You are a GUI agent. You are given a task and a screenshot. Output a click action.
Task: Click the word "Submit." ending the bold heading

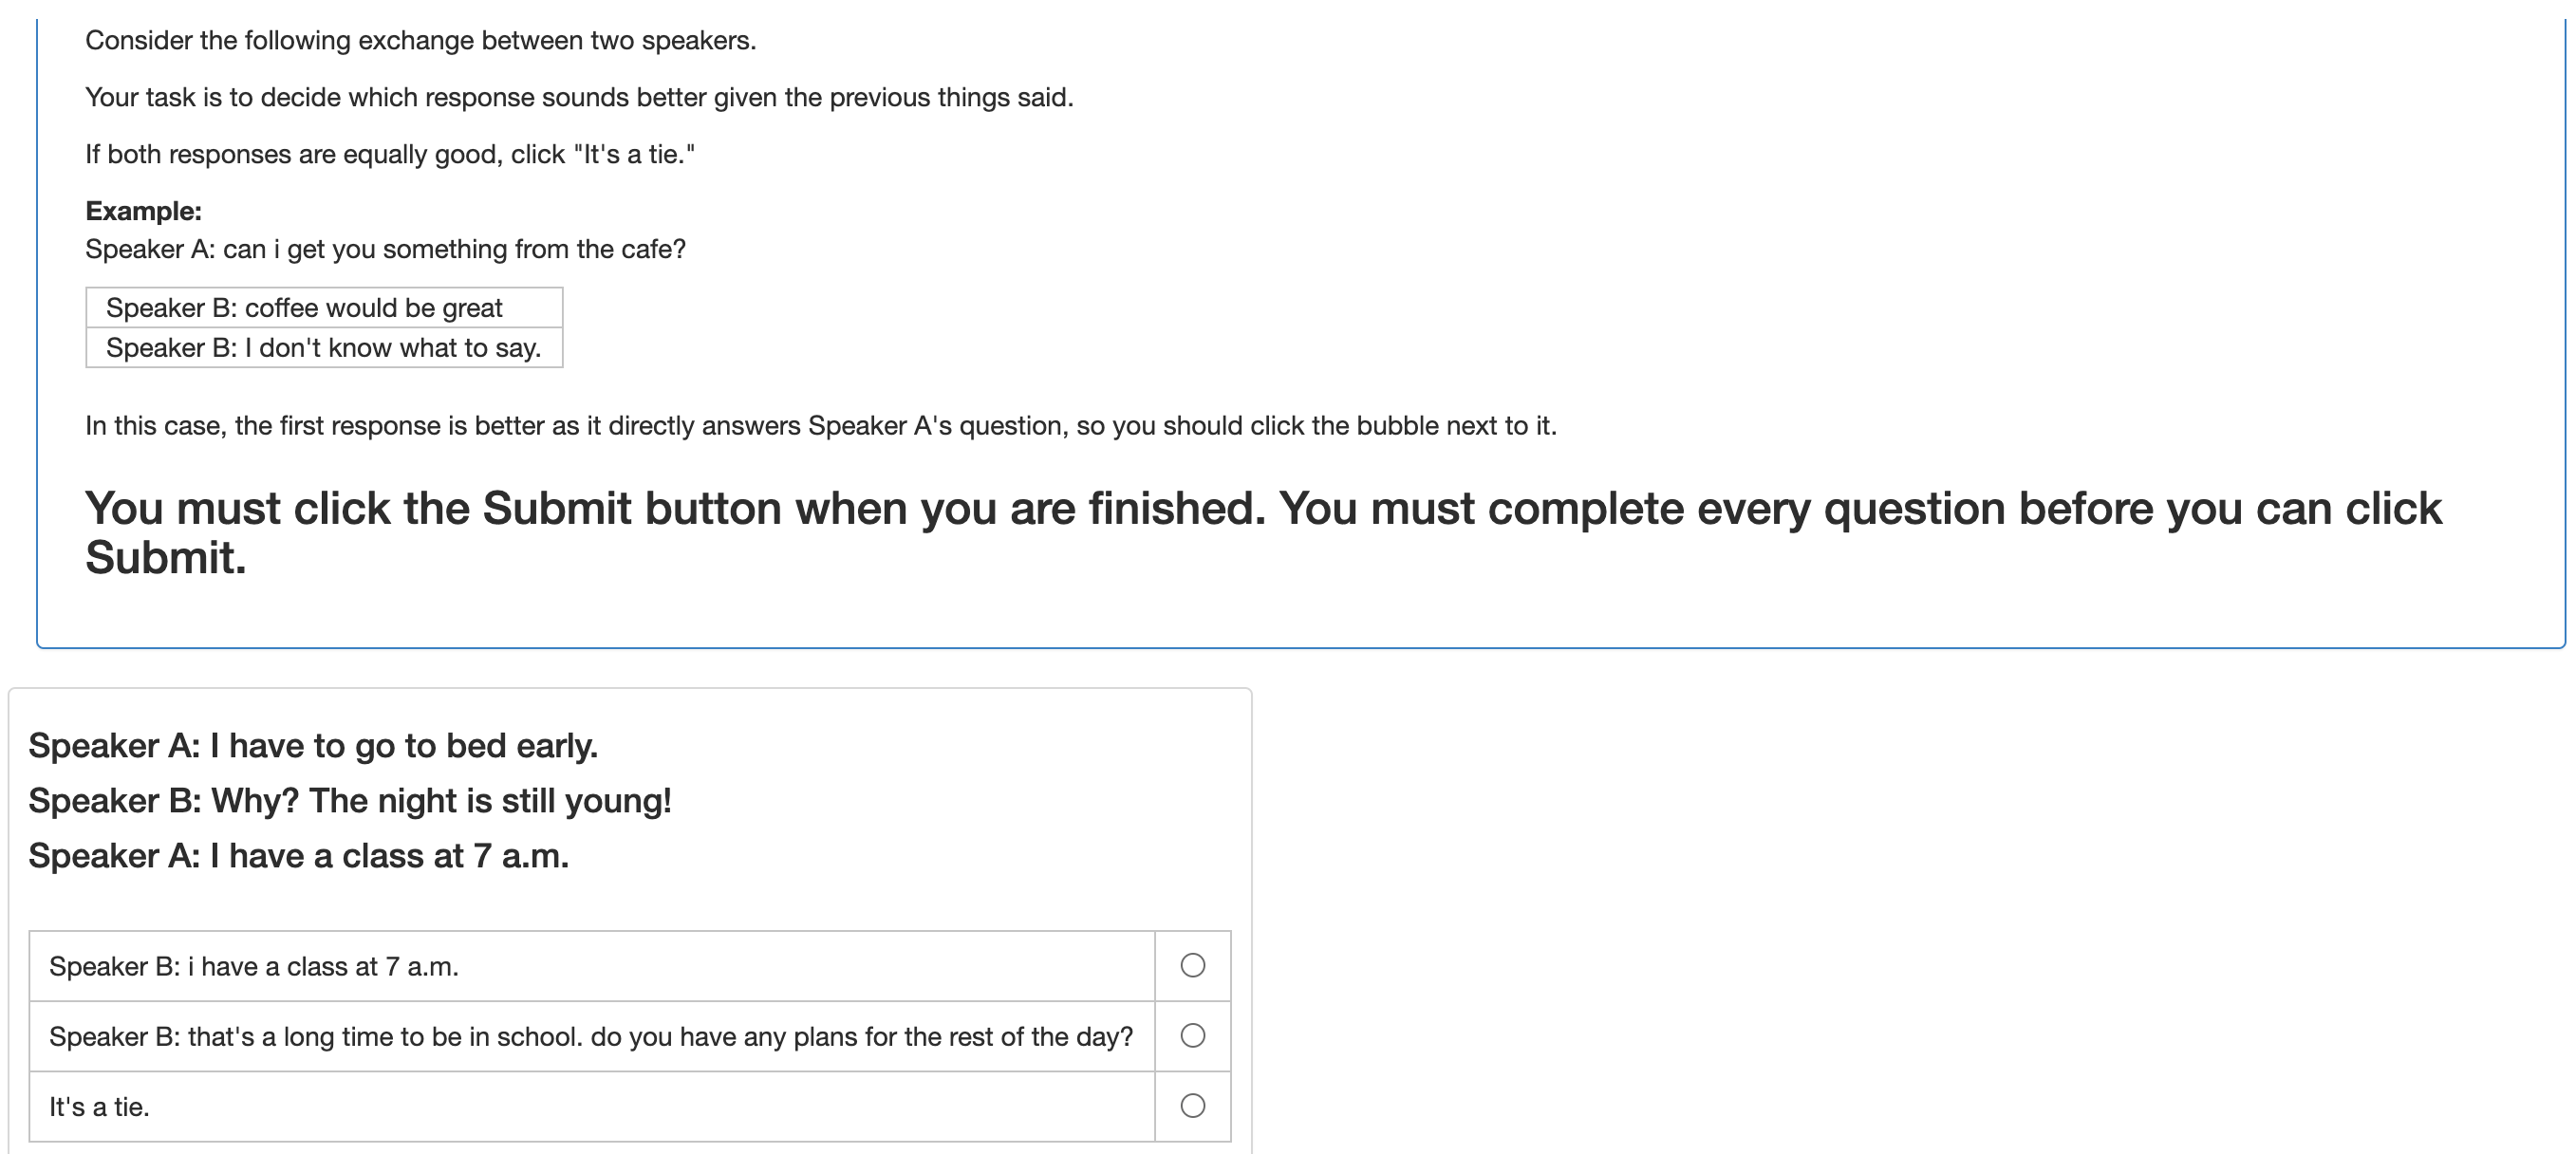point(165,558)
